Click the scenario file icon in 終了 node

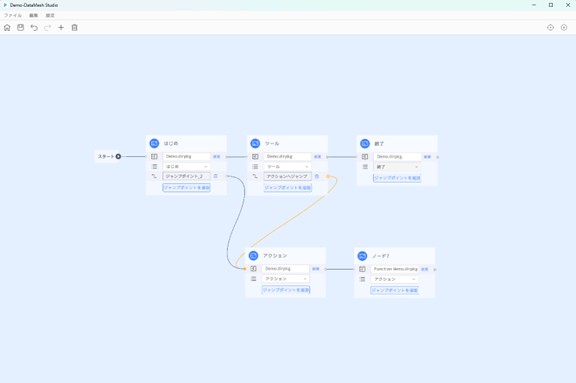pos(365,157)
